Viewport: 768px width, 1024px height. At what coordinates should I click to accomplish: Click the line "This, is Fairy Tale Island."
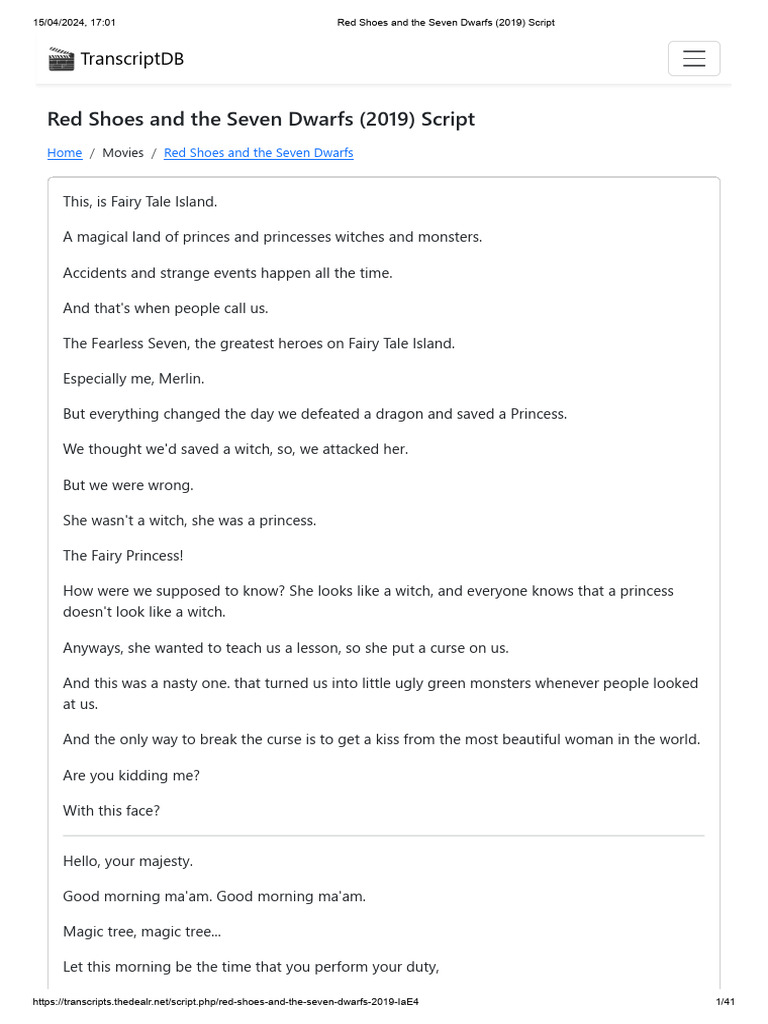click(140, 202)
